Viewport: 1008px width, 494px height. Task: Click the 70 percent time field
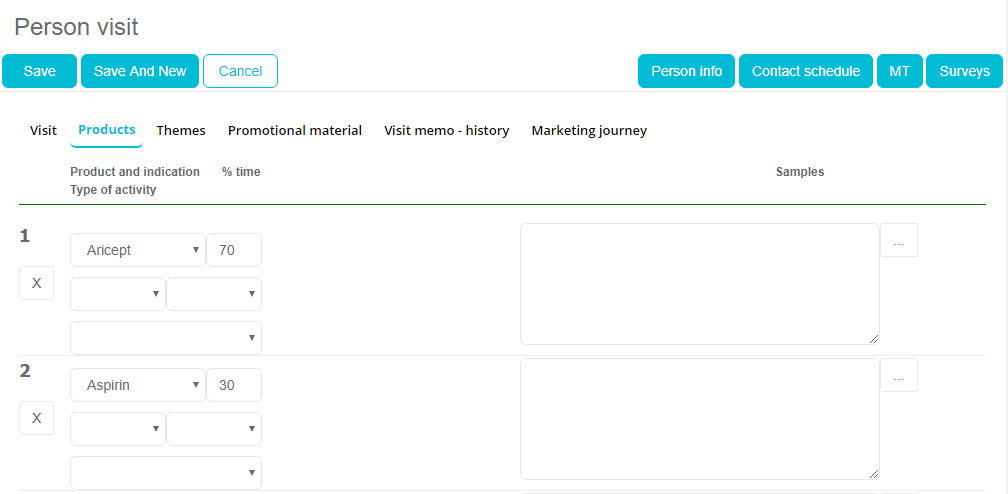(233, 250)
